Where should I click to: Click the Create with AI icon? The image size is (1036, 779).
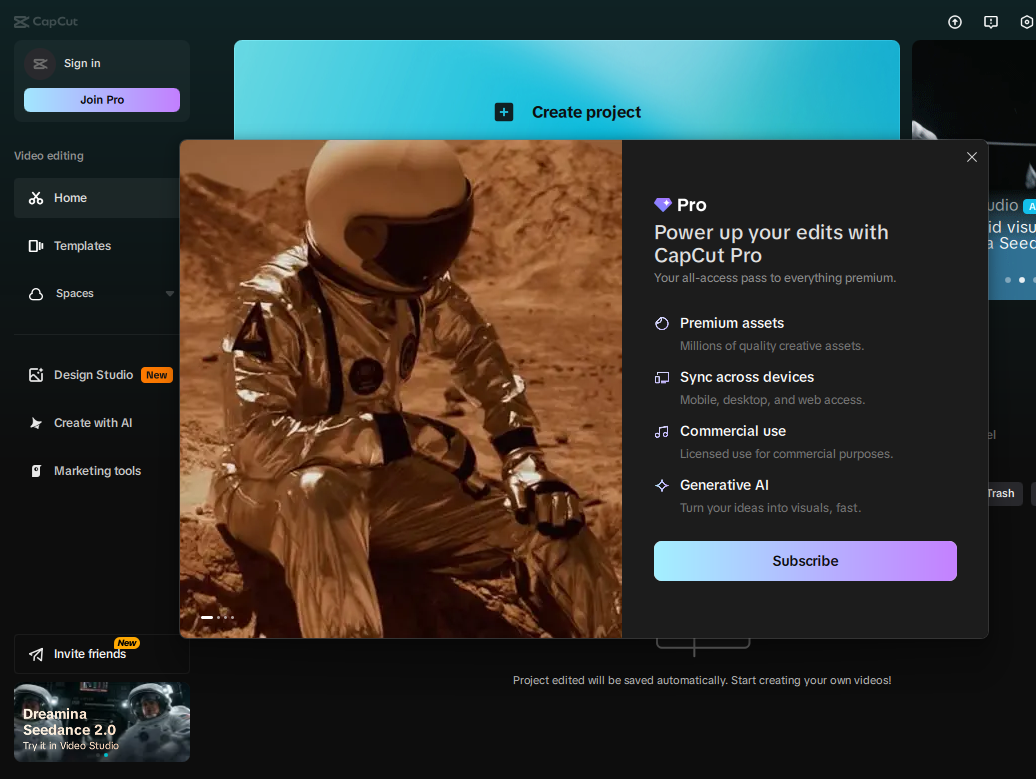tap(36, 423)
